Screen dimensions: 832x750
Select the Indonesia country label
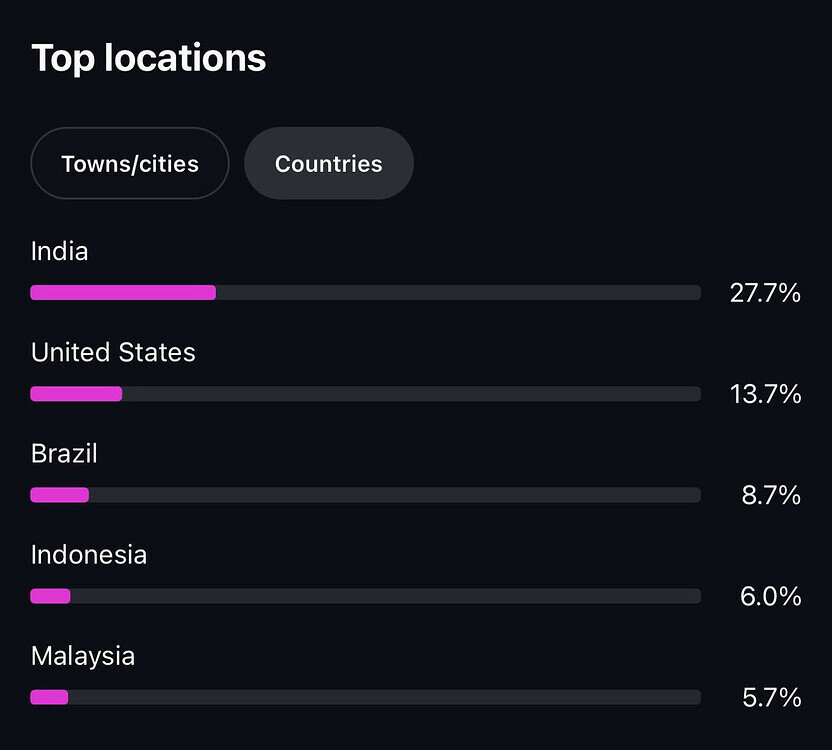[89, 554]
